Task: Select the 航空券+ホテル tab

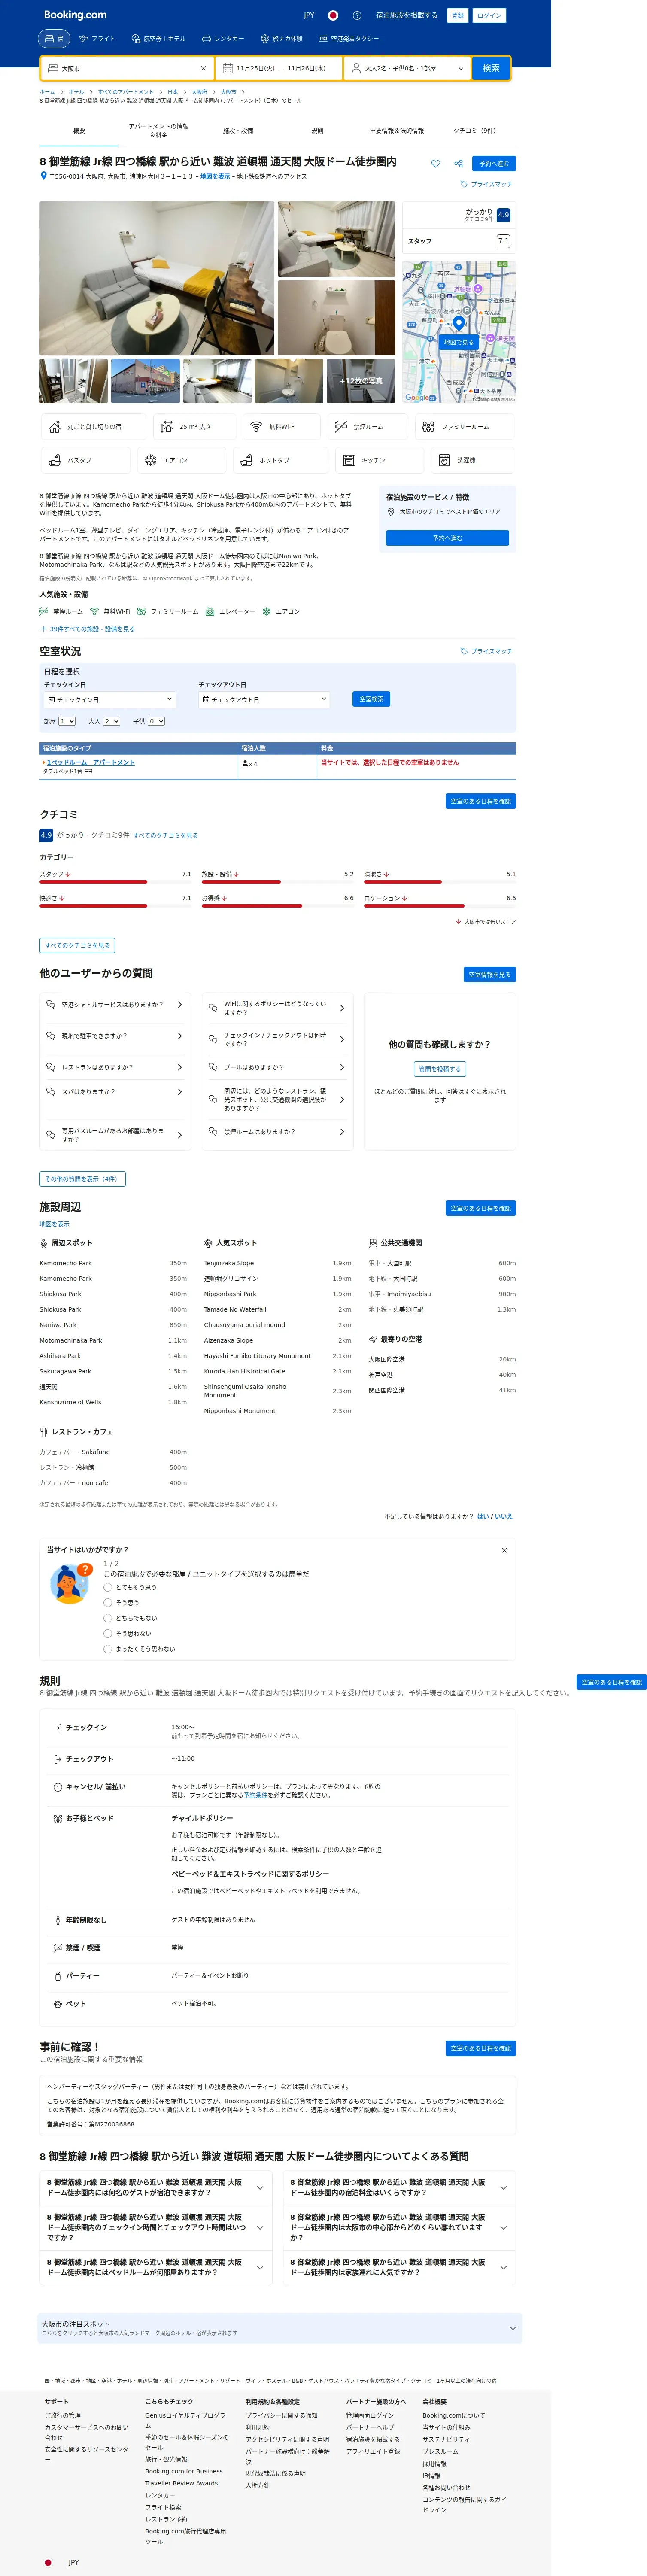Action: [x=158, y=39]
